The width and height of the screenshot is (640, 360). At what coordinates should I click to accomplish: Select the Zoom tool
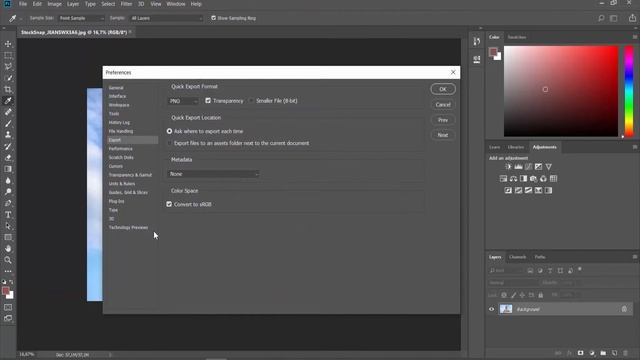click(x=8, y=260)
